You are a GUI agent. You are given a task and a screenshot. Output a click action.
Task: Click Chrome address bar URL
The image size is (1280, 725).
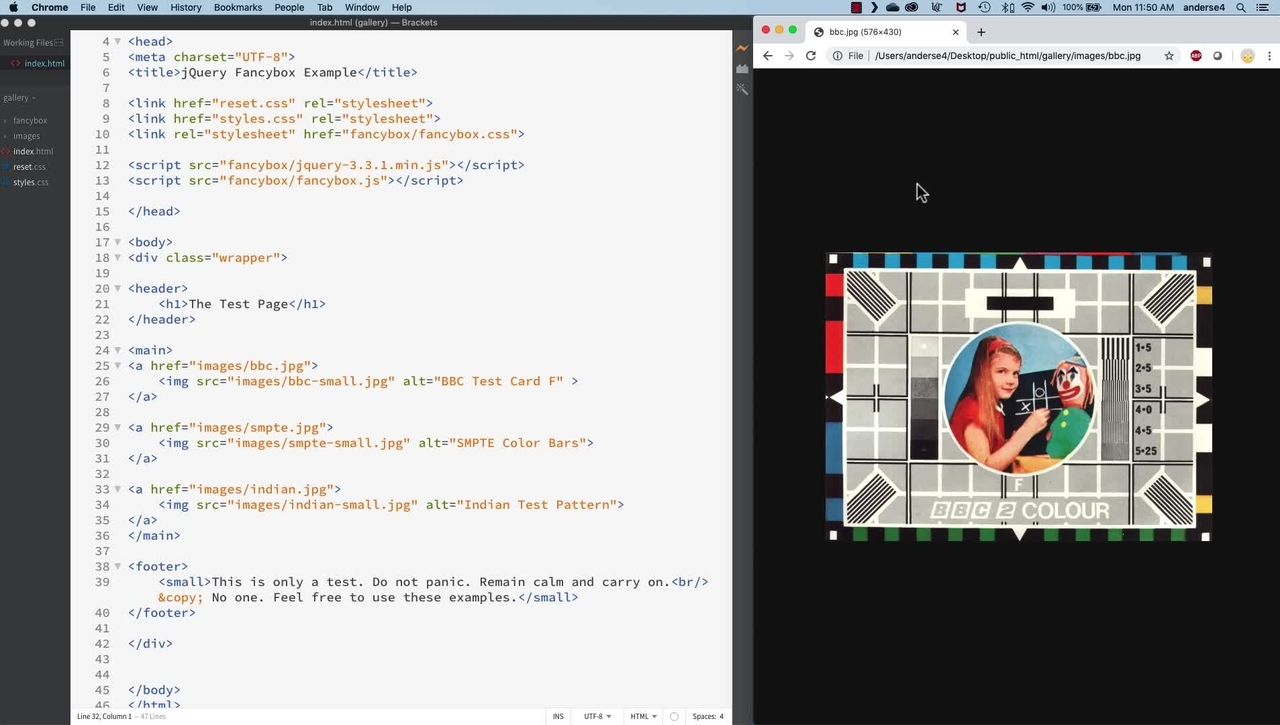point(1007,56)
